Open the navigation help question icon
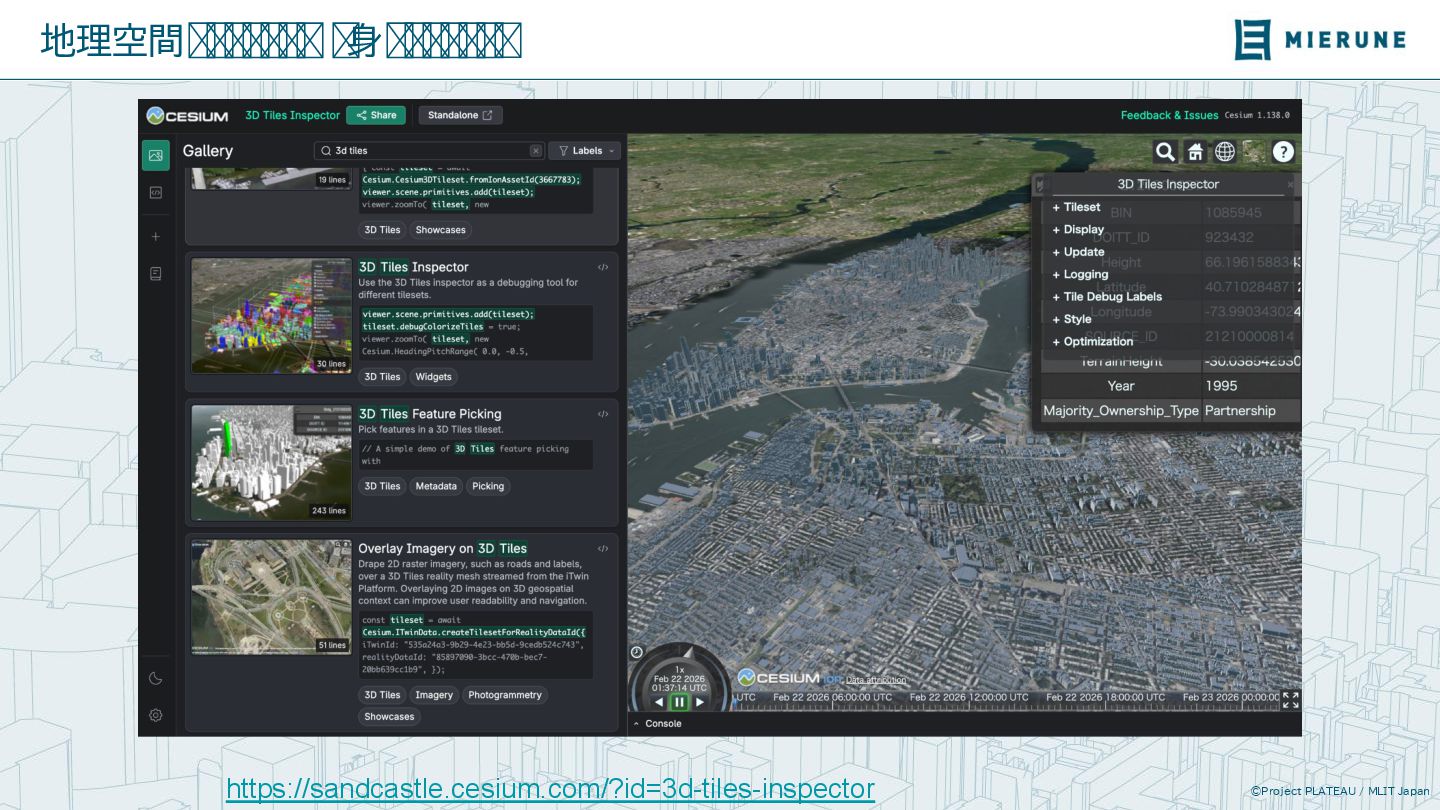Image resolution: width=1440 pixels, height=810 pixels. coord(1283,152)
